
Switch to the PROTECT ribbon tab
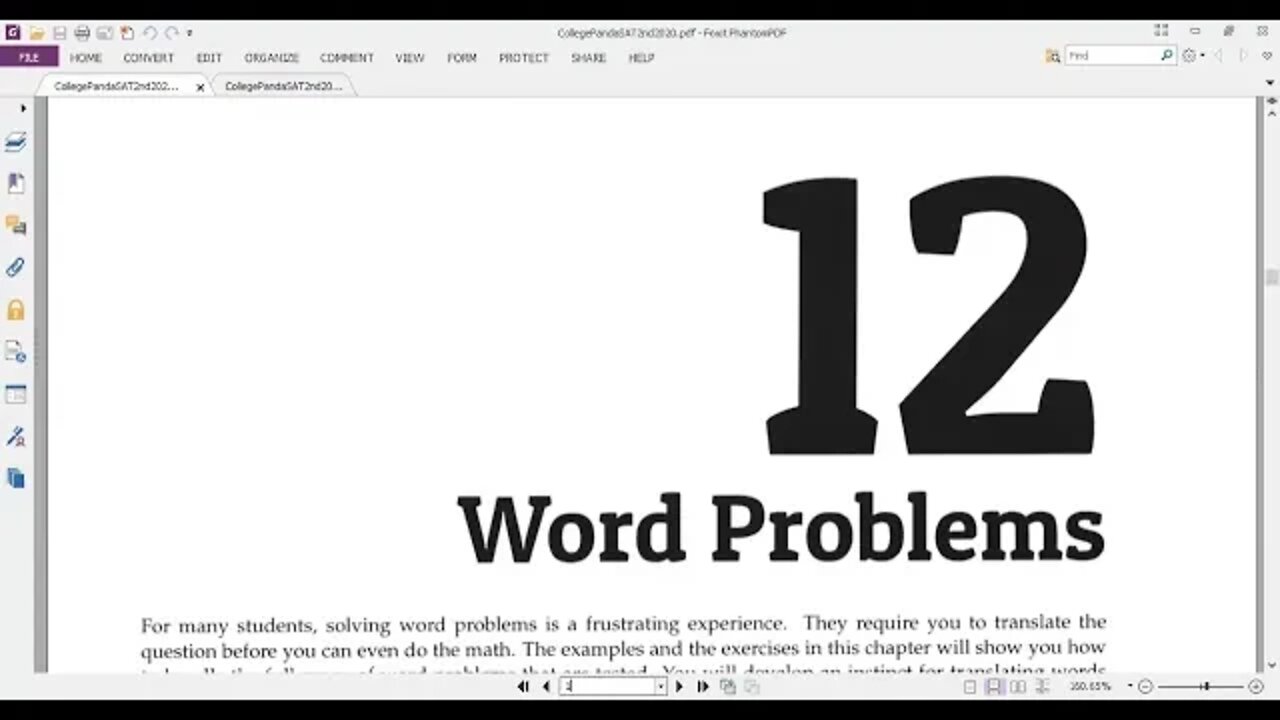pos(524,58)
